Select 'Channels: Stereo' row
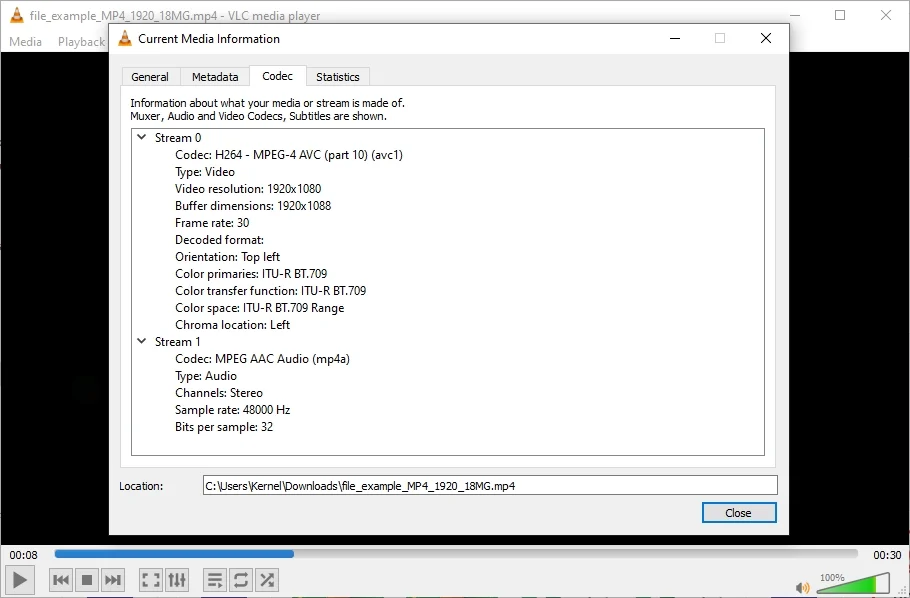The width and height of the screenshot is (910, 598). [x=219, y=392]
